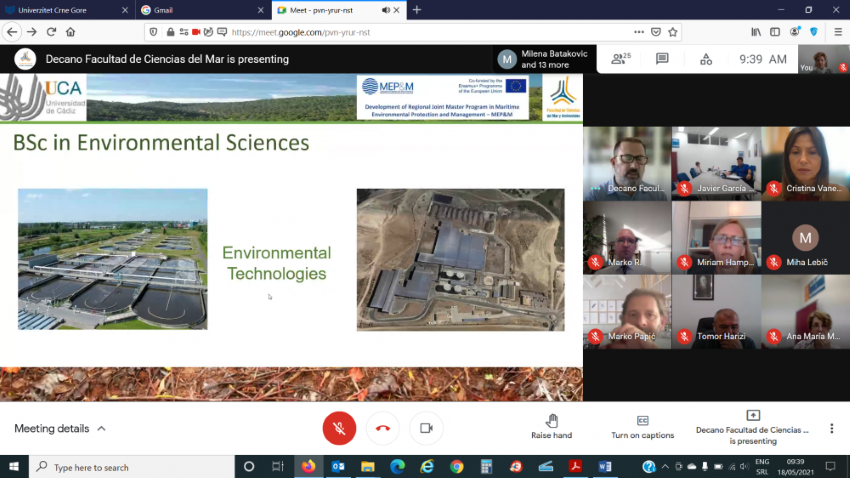The image size is (850, 478).
Task: Open the Meet activities icon
Action: coord(706,59)
